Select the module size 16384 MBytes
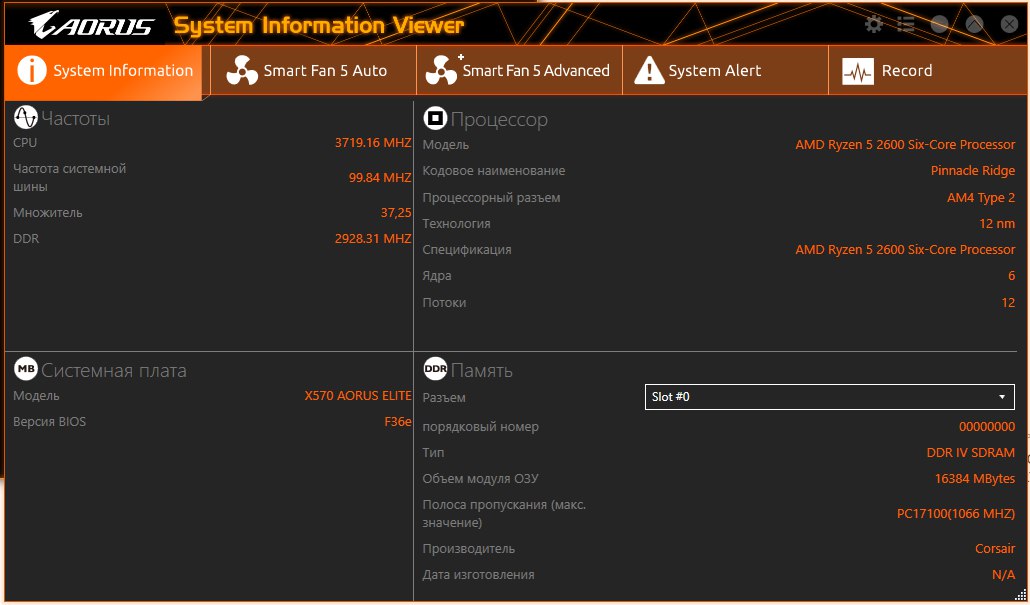 (x=975, y=479)
